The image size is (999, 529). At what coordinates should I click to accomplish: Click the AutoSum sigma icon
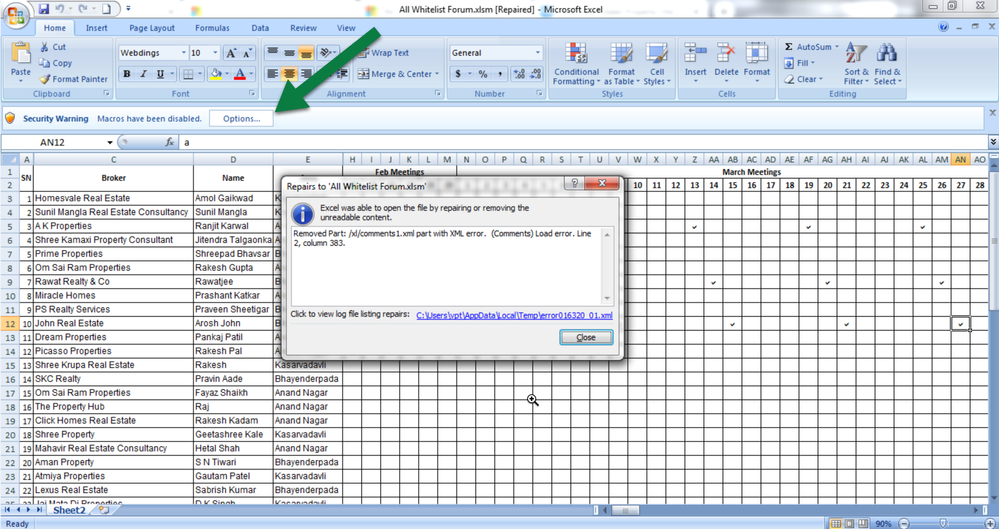click(x=789, y=47)
